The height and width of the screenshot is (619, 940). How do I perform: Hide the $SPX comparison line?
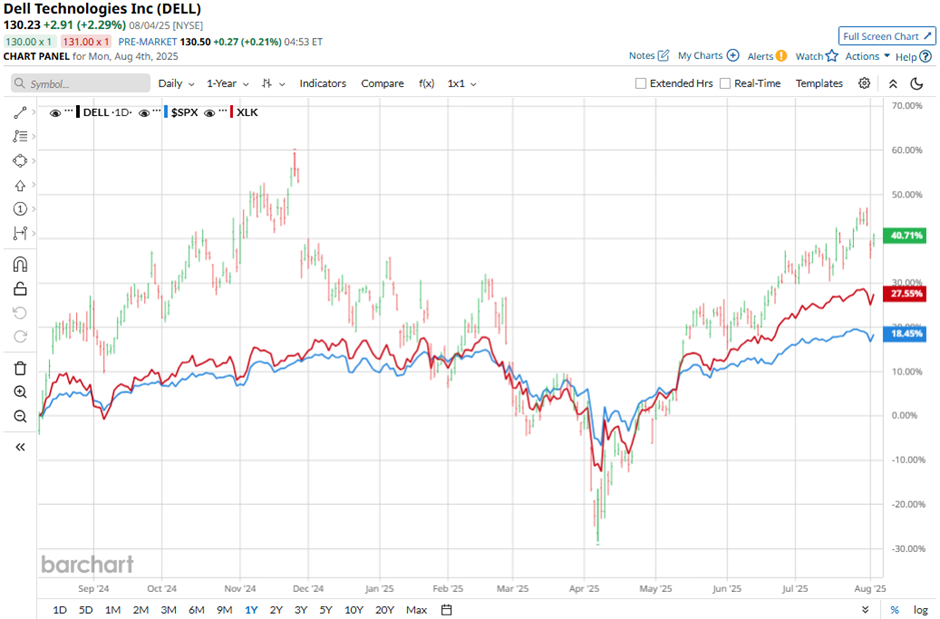(144, 113)
